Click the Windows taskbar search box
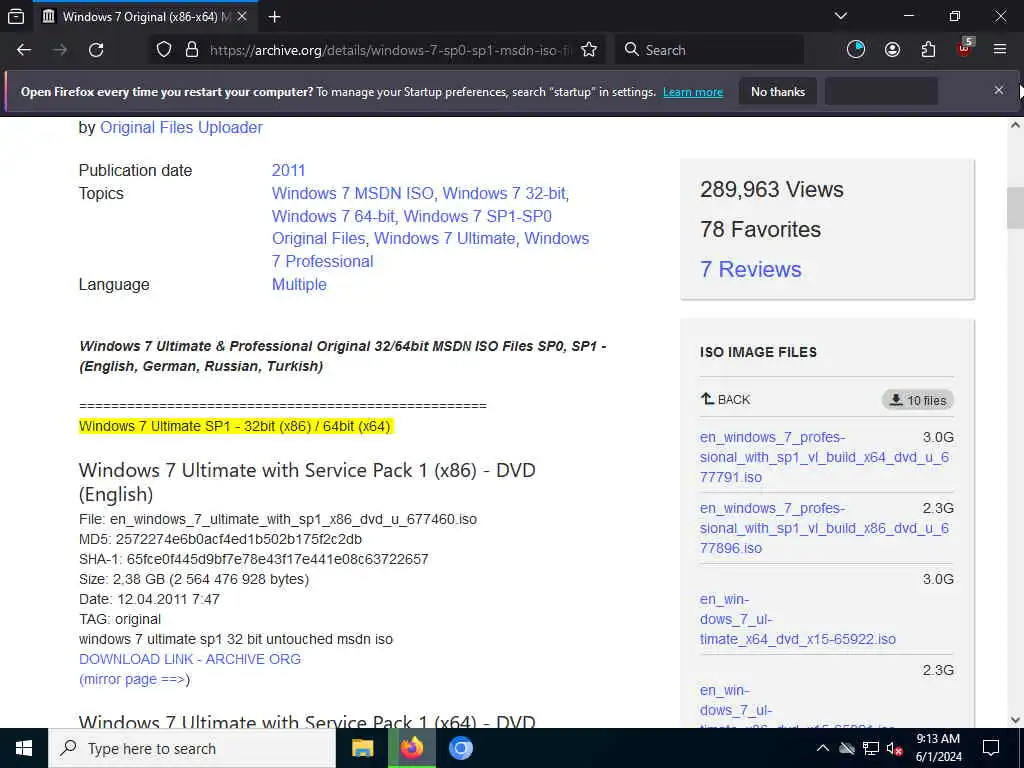 [x=193, y=748]
